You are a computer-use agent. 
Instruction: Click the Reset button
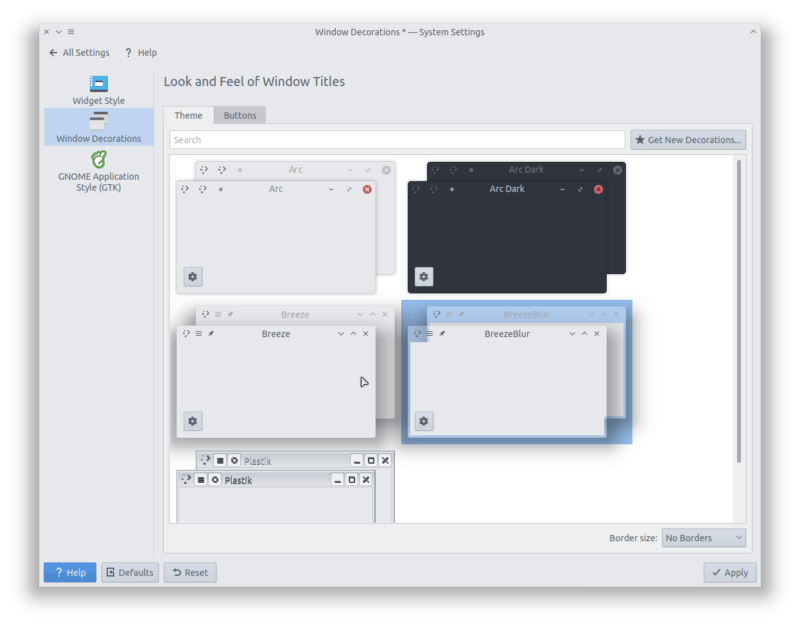(190, 573)
